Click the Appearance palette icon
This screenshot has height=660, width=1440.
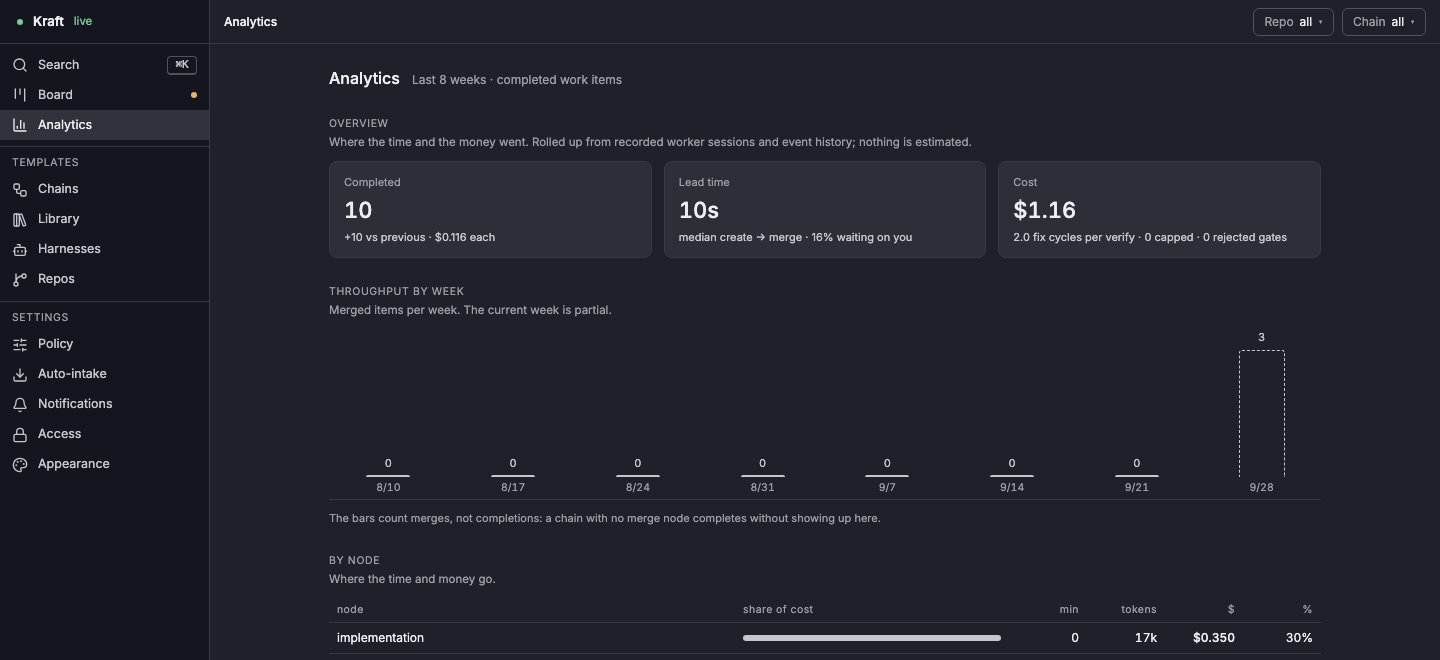coord(20,464)
